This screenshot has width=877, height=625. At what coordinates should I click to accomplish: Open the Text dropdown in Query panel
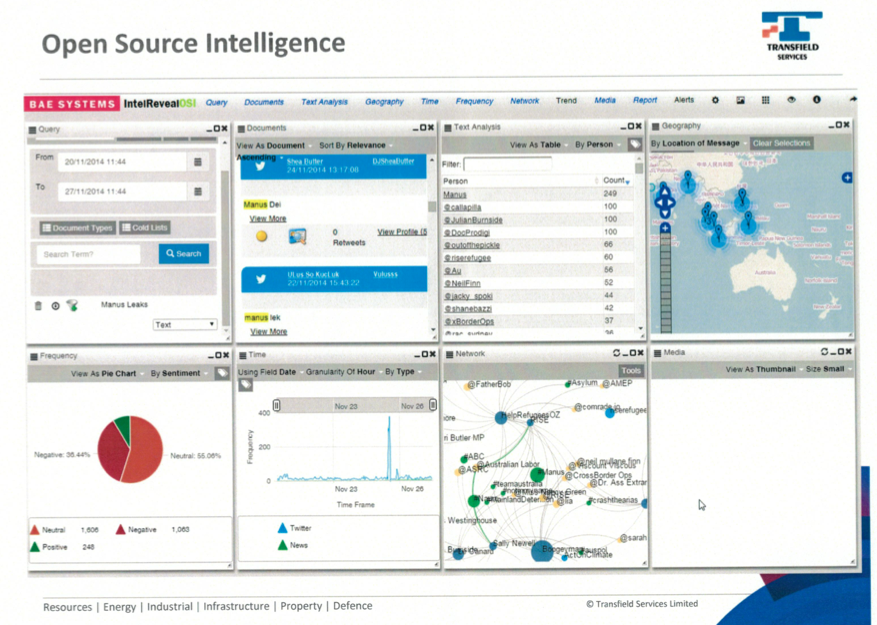click(x=185, y=325)
